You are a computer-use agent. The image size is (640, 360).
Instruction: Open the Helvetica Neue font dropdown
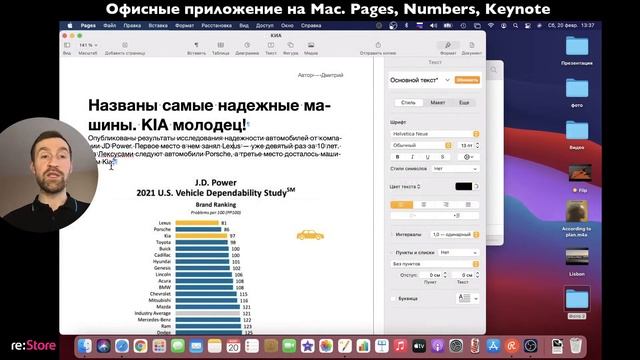(x=435, y=134)
